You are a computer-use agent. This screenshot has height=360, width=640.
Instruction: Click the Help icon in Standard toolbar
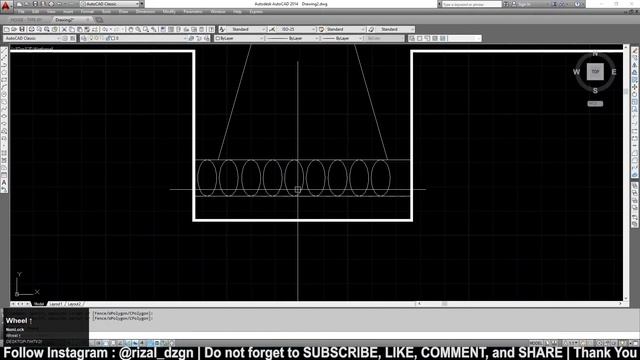(x=211, y=29)
